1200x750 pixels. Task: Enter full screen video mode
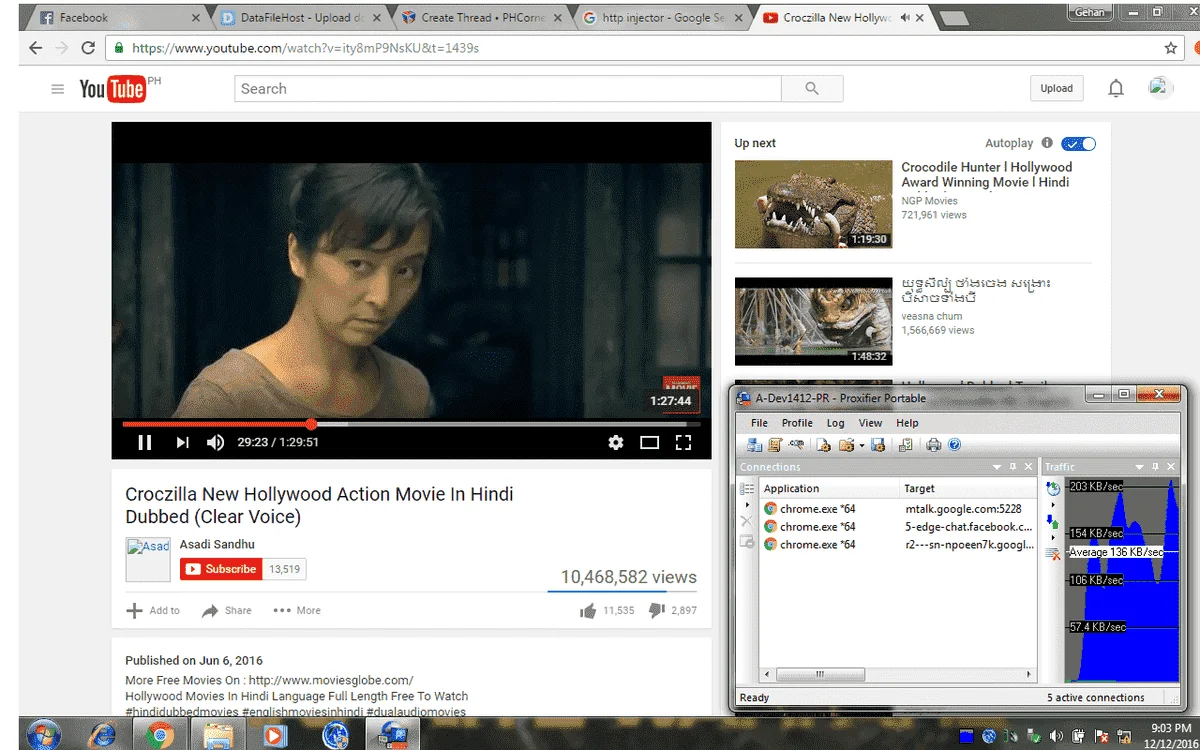point(684,442)
